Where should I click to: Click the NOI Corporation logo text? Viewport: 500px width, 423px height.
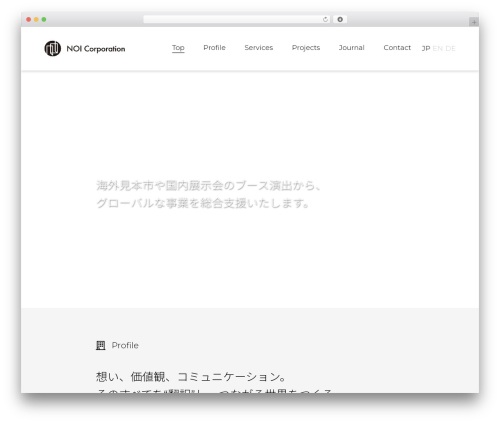[x=96, y=49]
